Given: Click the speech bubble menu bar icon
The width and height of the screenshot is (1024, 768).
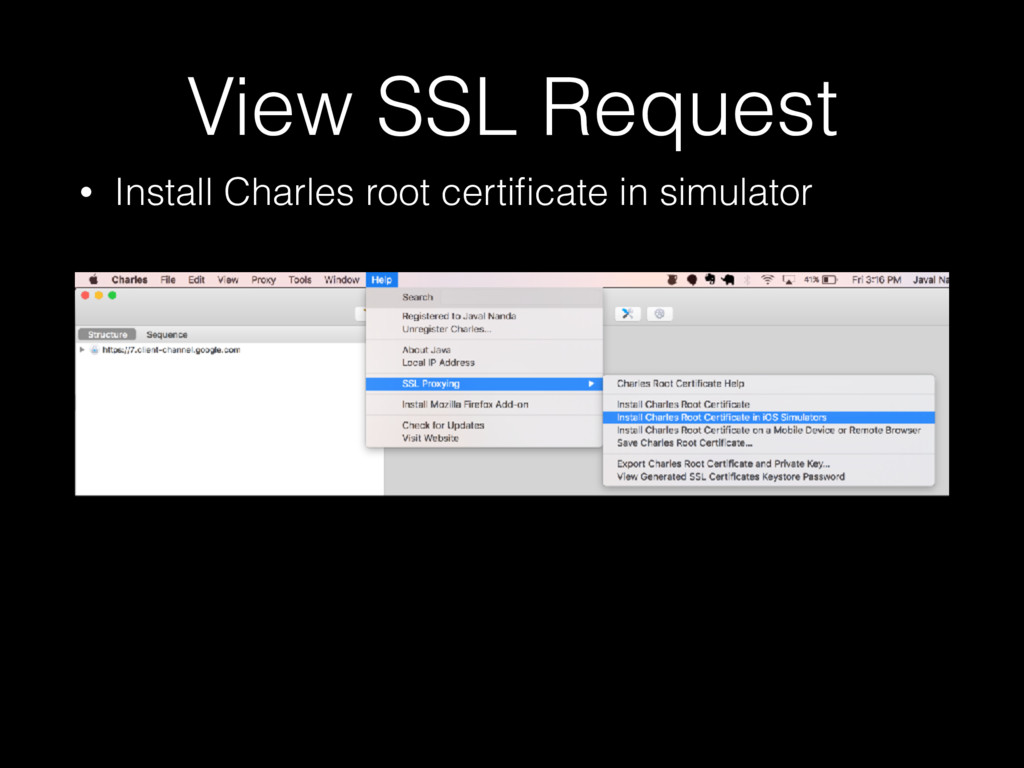Looking at the screenshot, I should pyautogui.click(x=692, y=280).
